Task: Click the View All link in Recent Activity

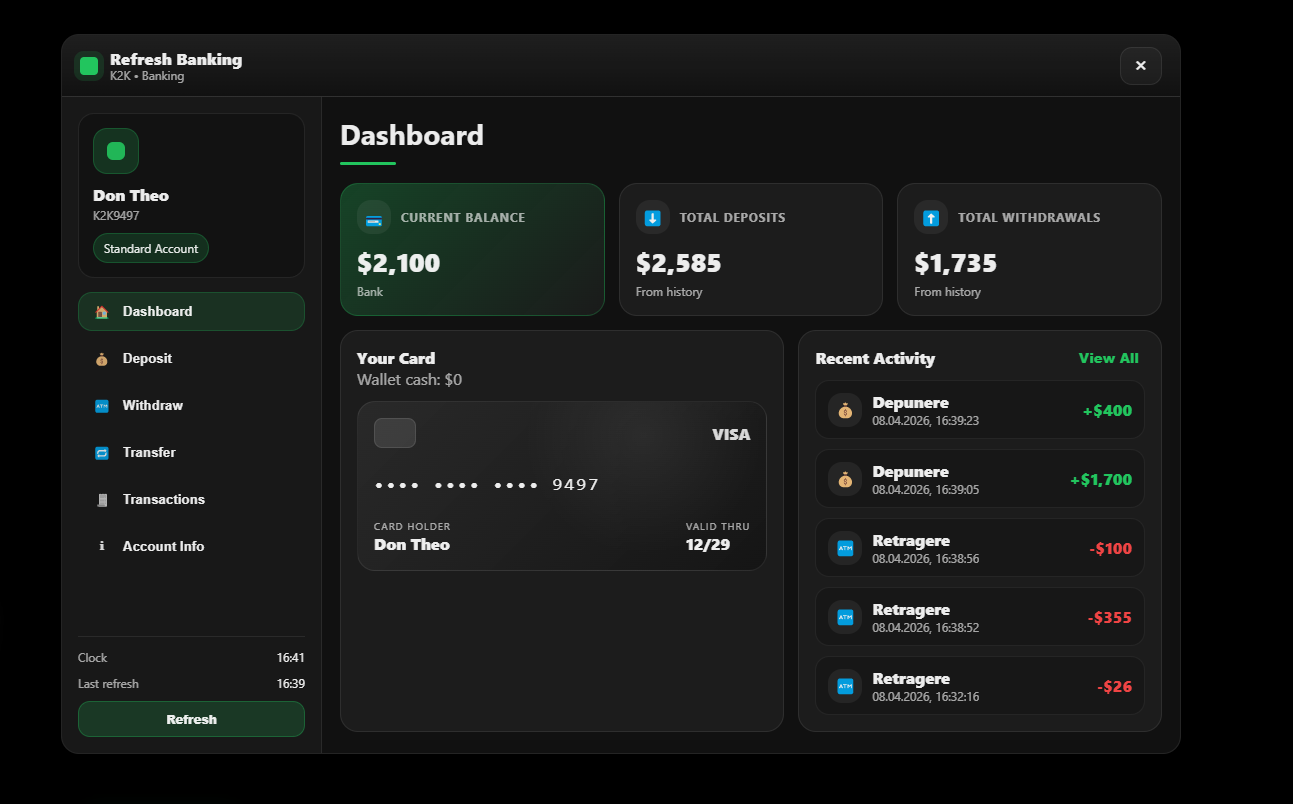Action: [x=1108, y=359]
